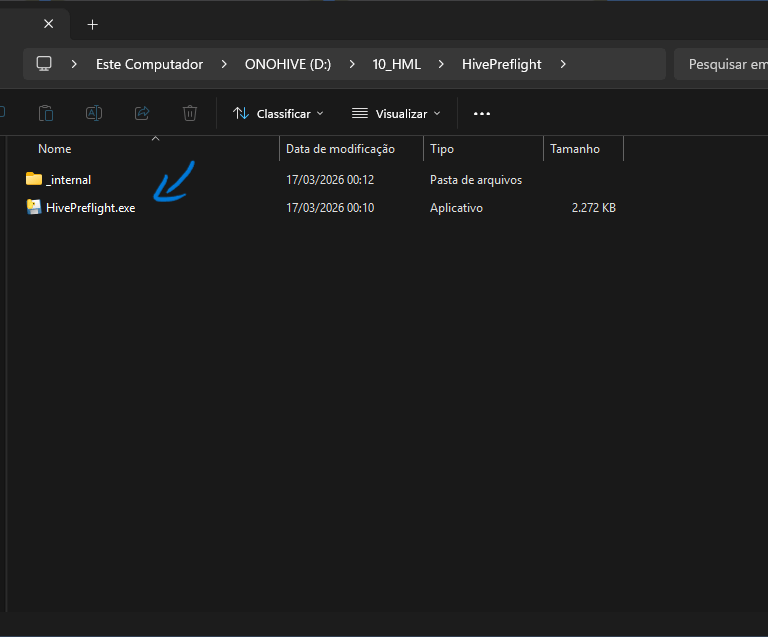Click the 2.272 KB size cell
This screenshot has width=768, height=637.
point(594,208)
